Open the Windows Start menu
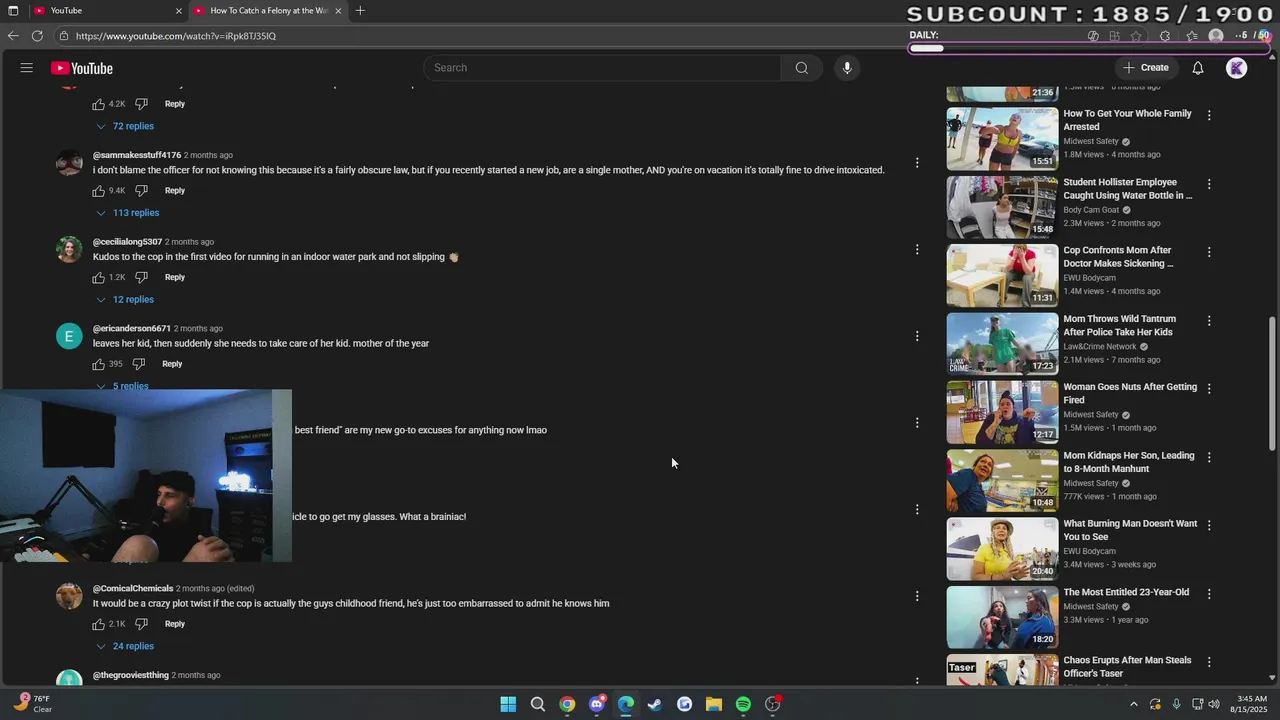Viewport: 1280px width, 720px height. [508, 704]
